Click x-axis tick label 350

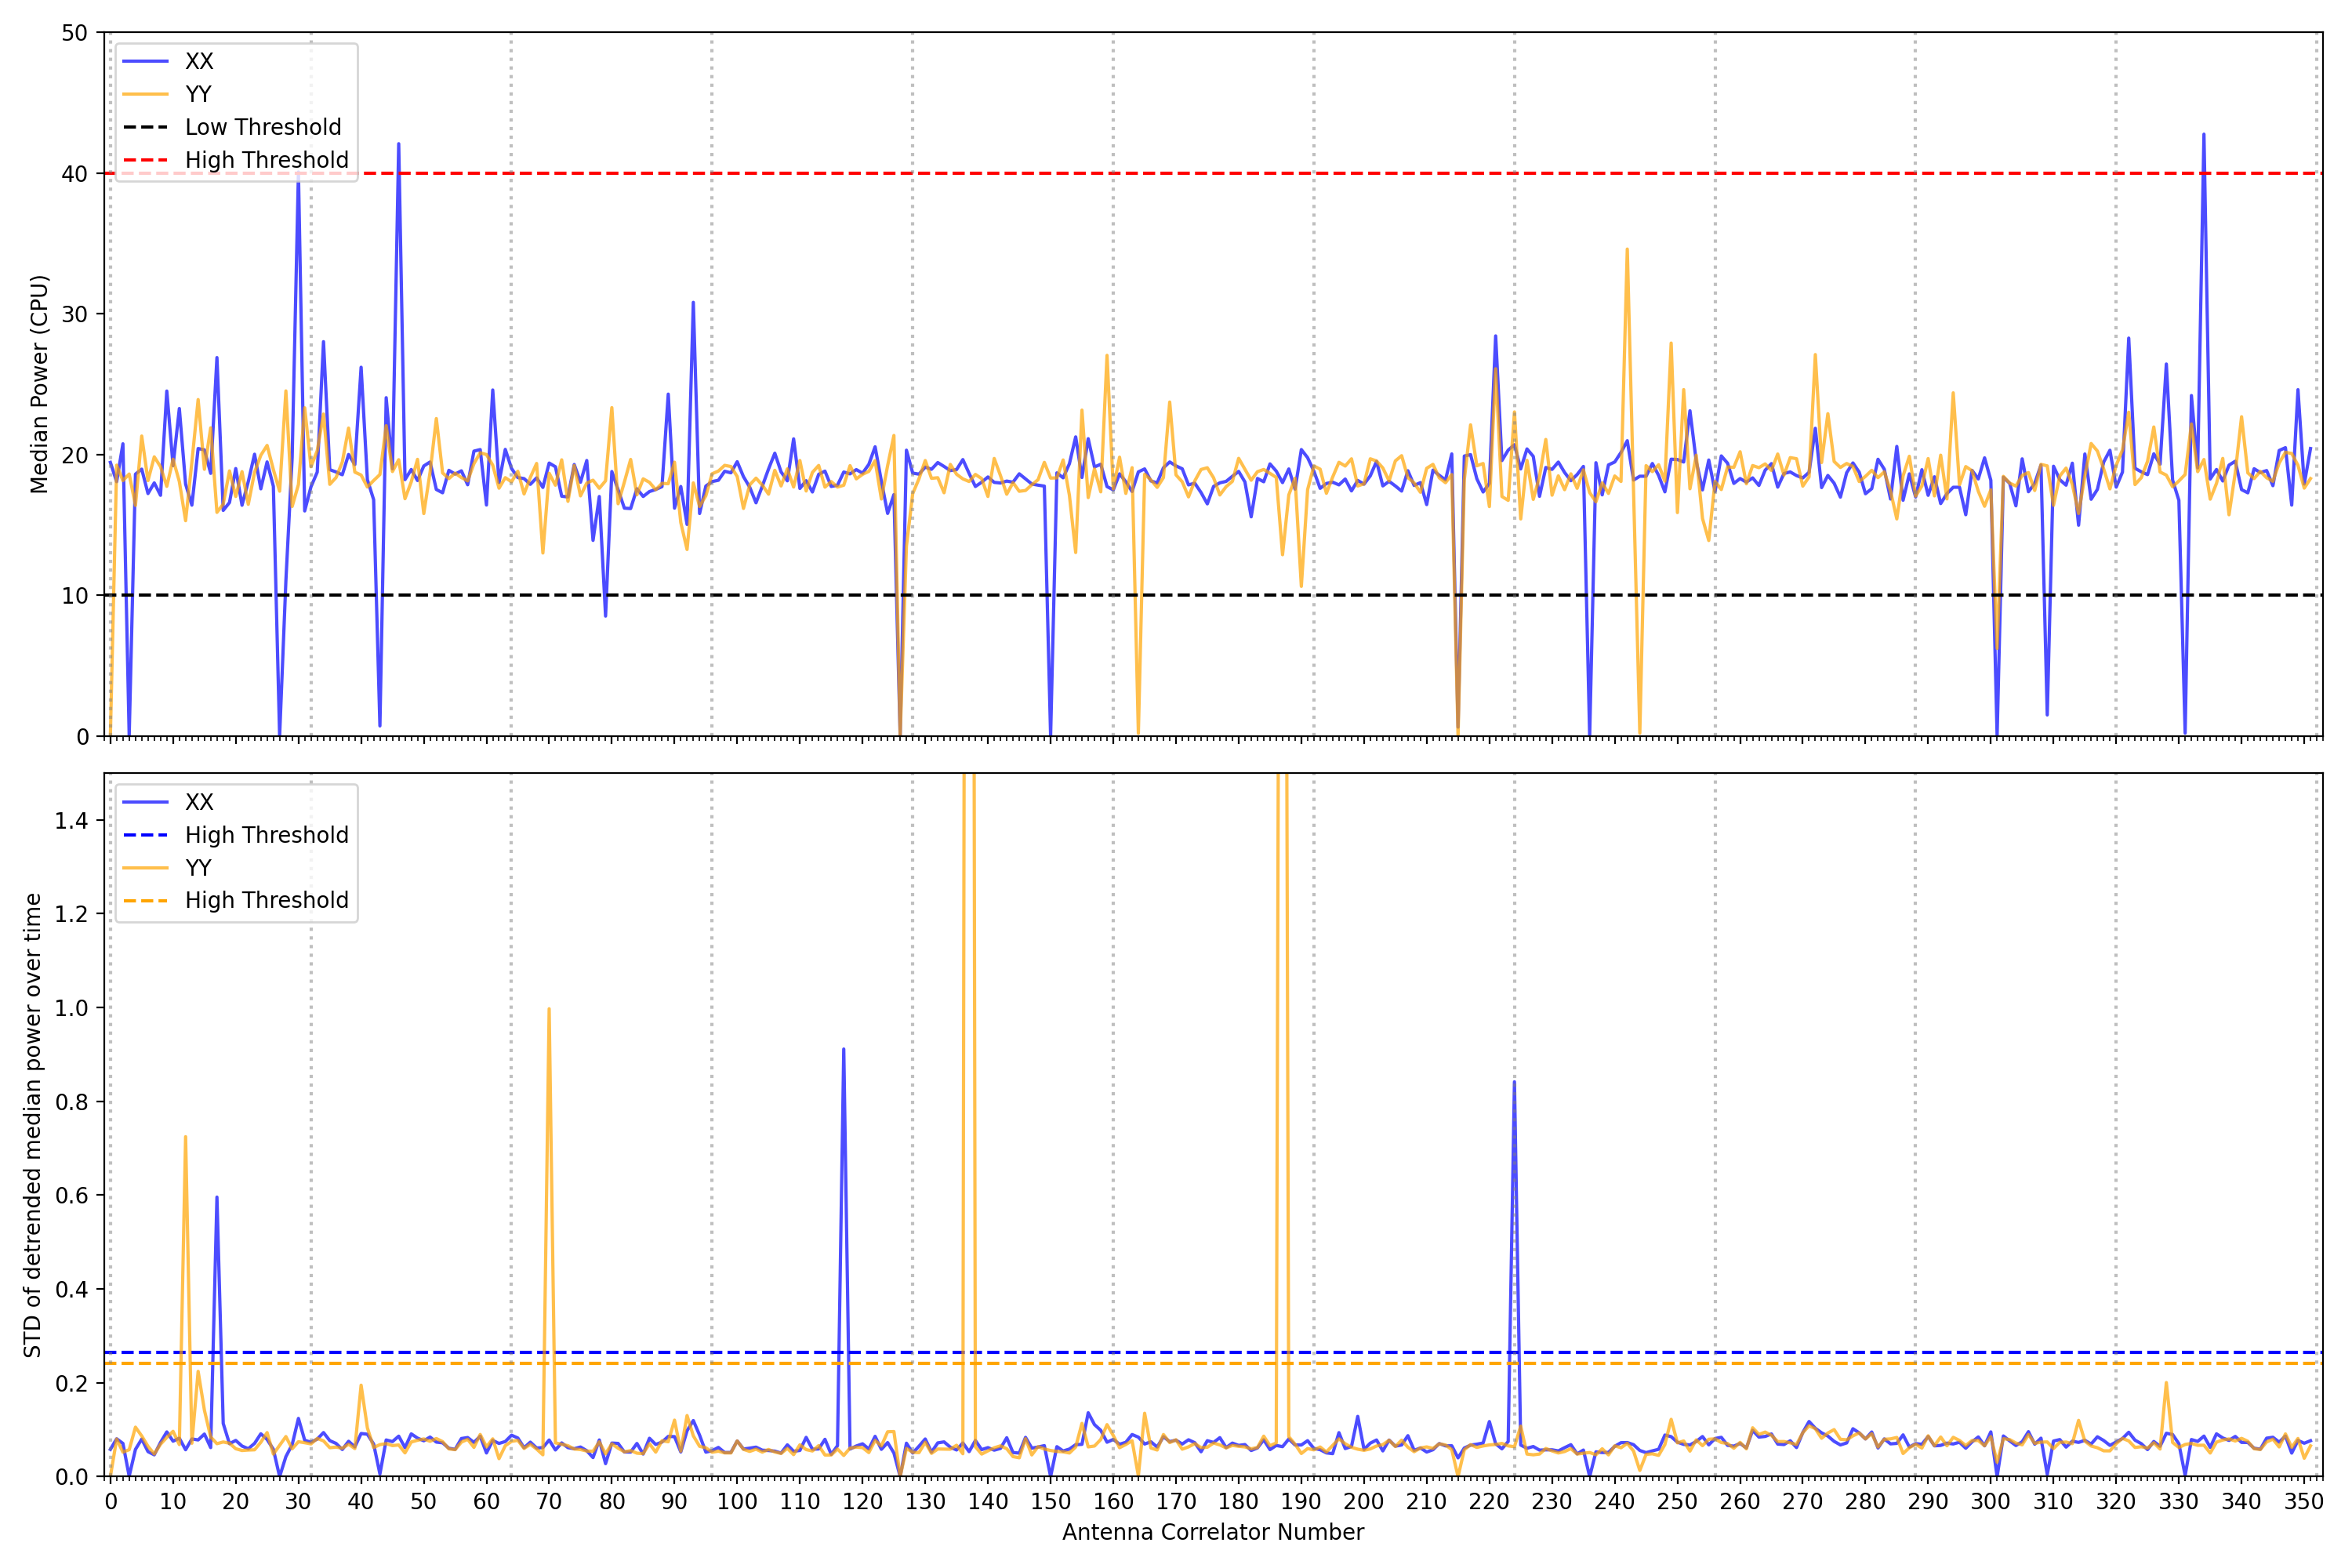tap(2303, 1501)
